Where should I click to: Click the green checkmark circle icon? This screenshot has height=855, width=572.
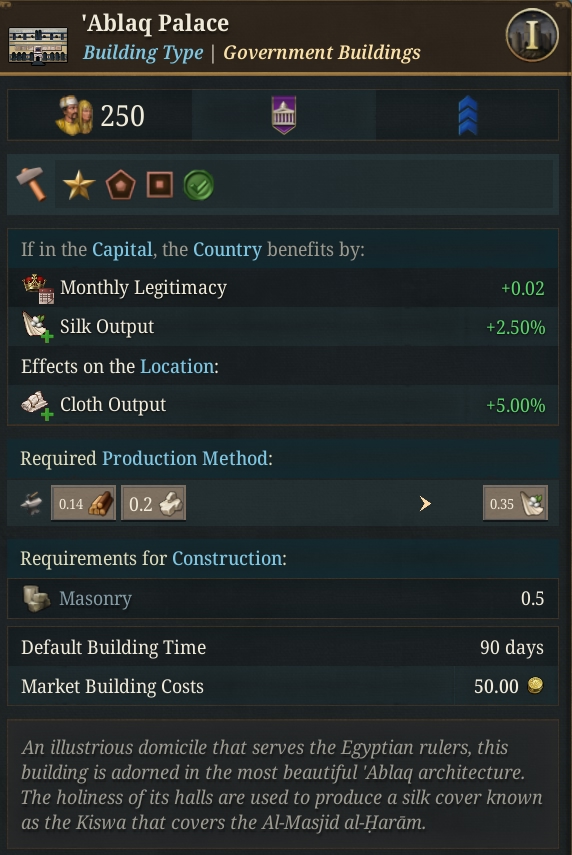click(198, 185)
